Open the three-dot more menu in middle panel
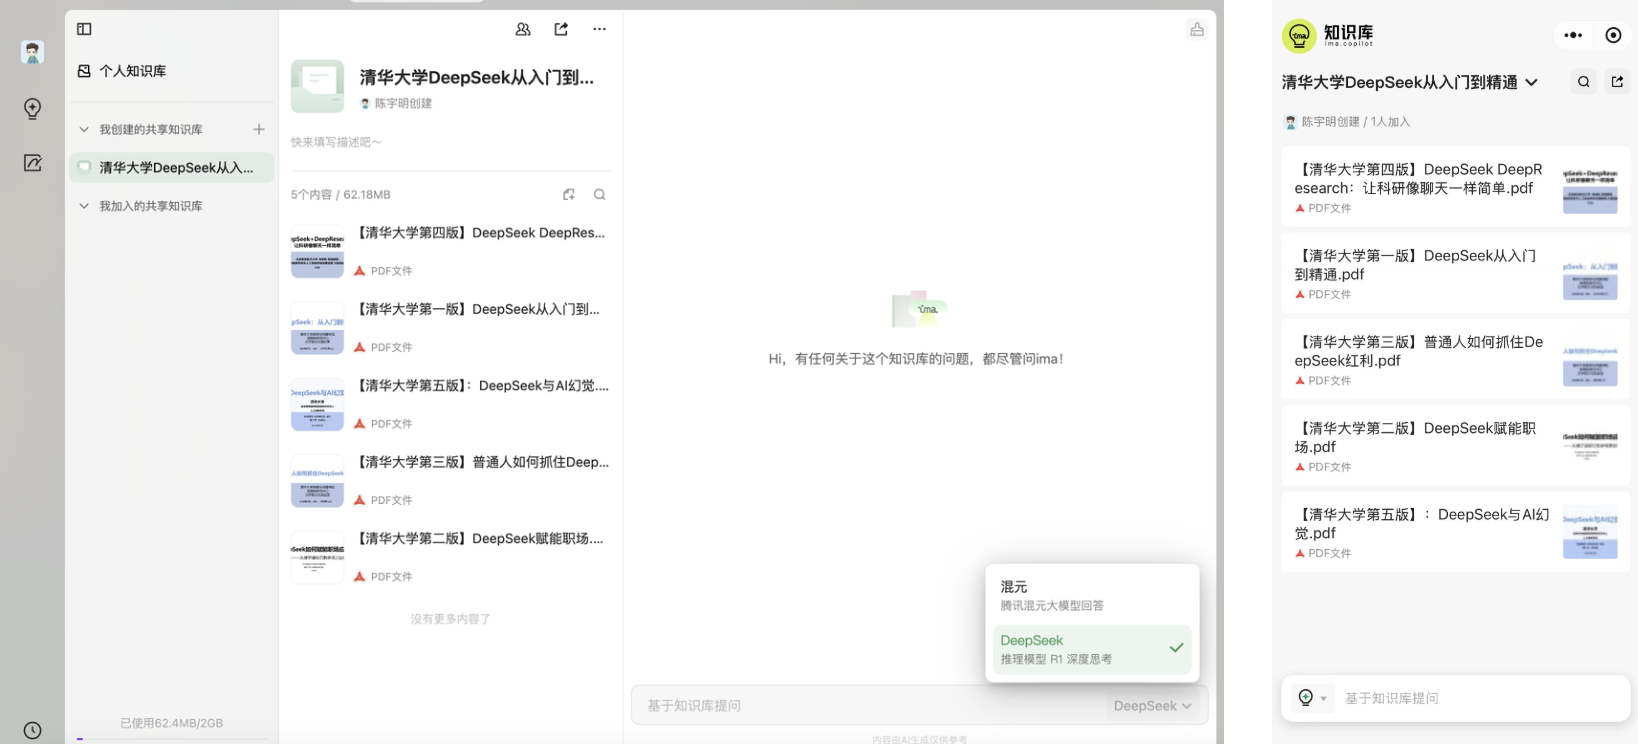The image size is (1638, 744). (599, 29)
